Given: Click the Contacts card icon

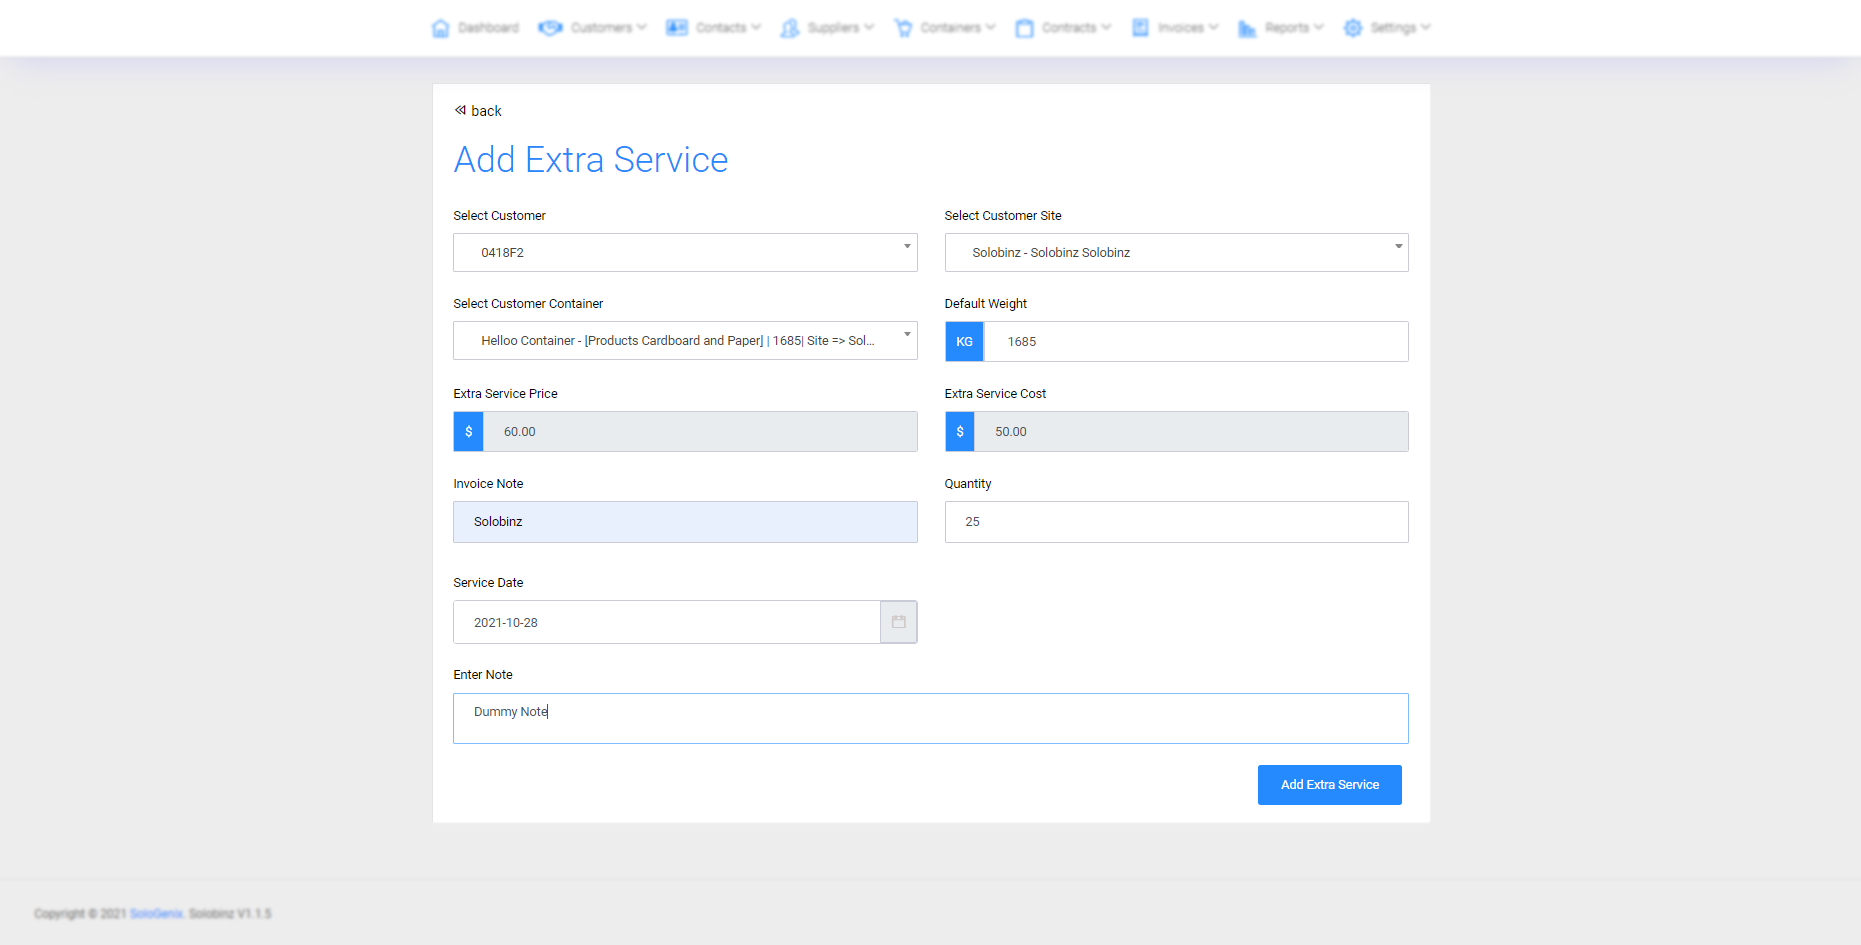Looking at the screenshot, I should click(x=677, y=28).
